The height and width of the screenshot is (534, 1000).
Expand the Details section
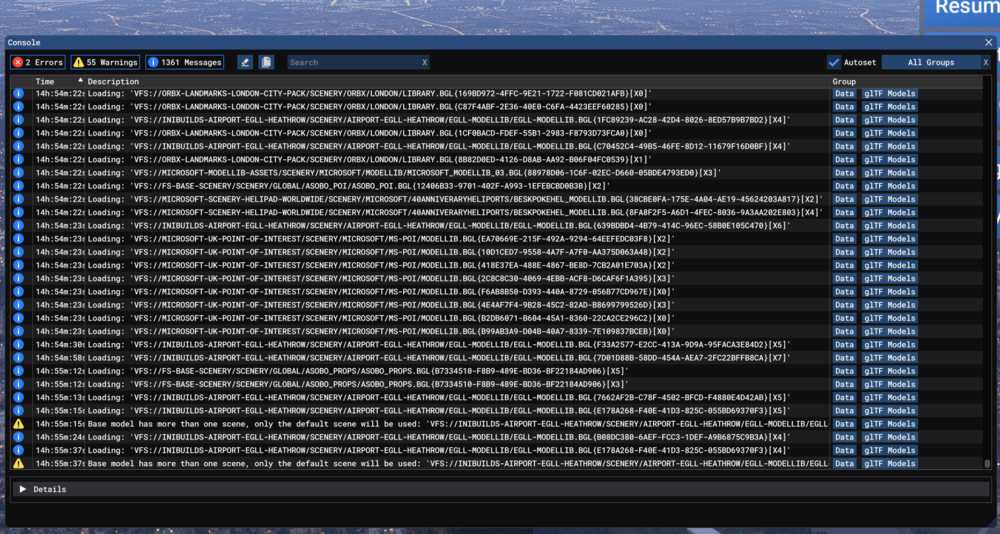tap(23, 489)
